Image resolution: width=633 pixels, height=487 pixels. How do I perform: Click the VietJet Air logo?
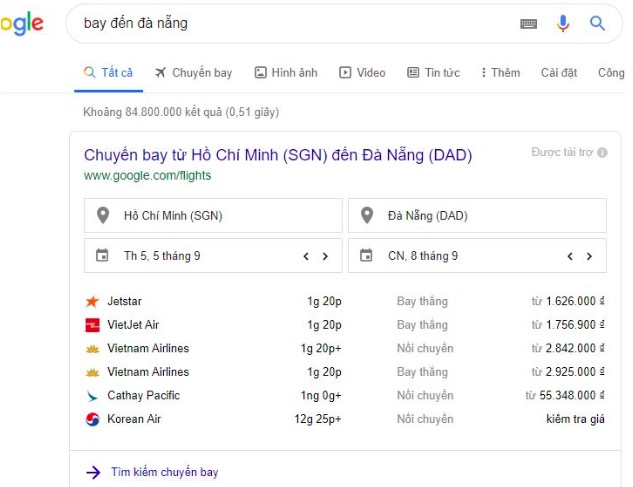coord(92,325)
